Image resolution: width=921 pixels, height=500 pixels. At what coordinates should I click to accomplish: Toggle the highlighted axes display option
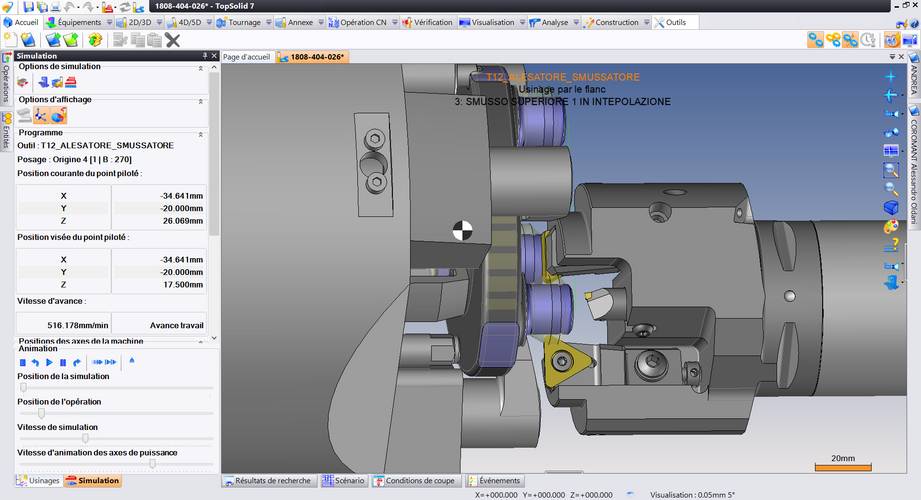41,116
